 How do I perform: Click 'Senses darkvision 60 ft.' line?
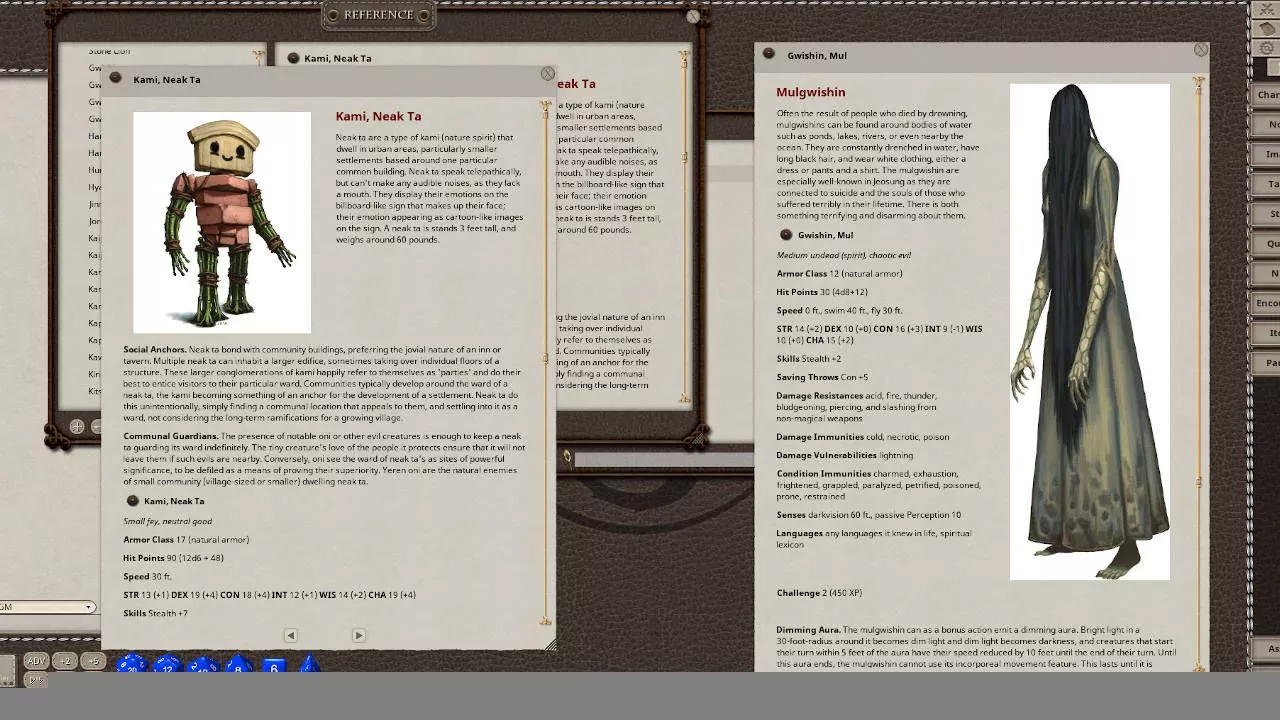pos(869,515)
